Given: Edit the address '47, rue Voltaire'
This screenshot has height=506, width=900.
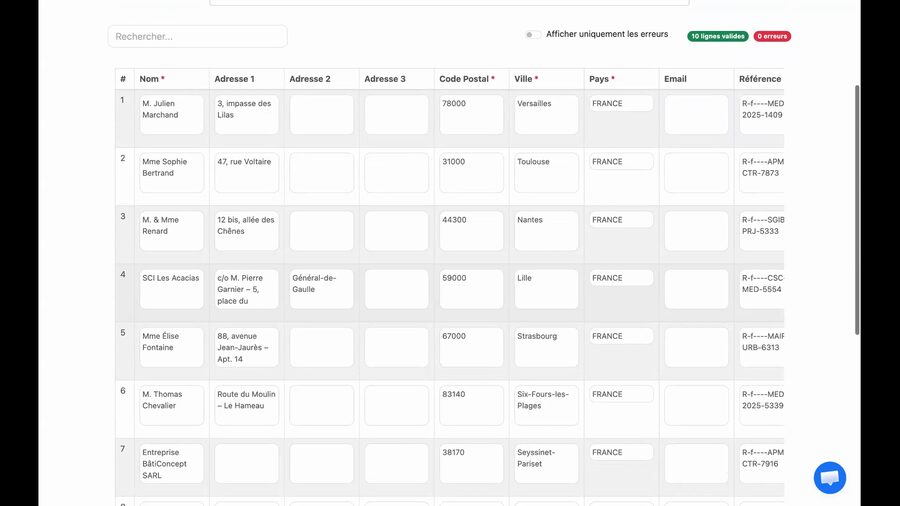Looking at the screenshot, I should point(246,172).
